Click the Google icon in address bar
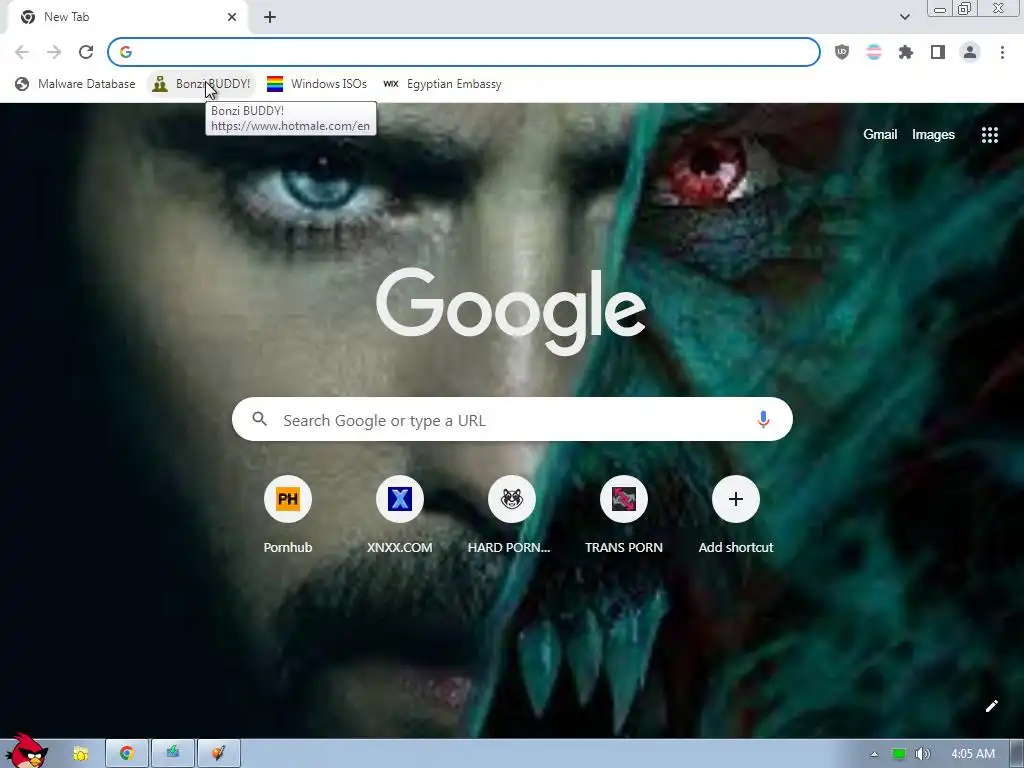Image resolution: width=1024 pixels, height=768 pixels. click(126, 52)
